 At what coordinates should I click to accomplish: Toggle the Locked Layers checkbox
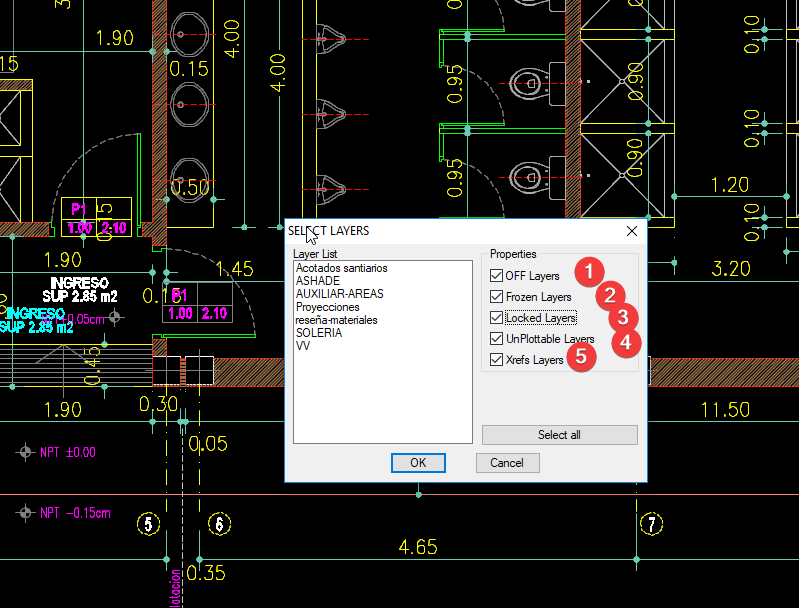click(x=496, y=318)
